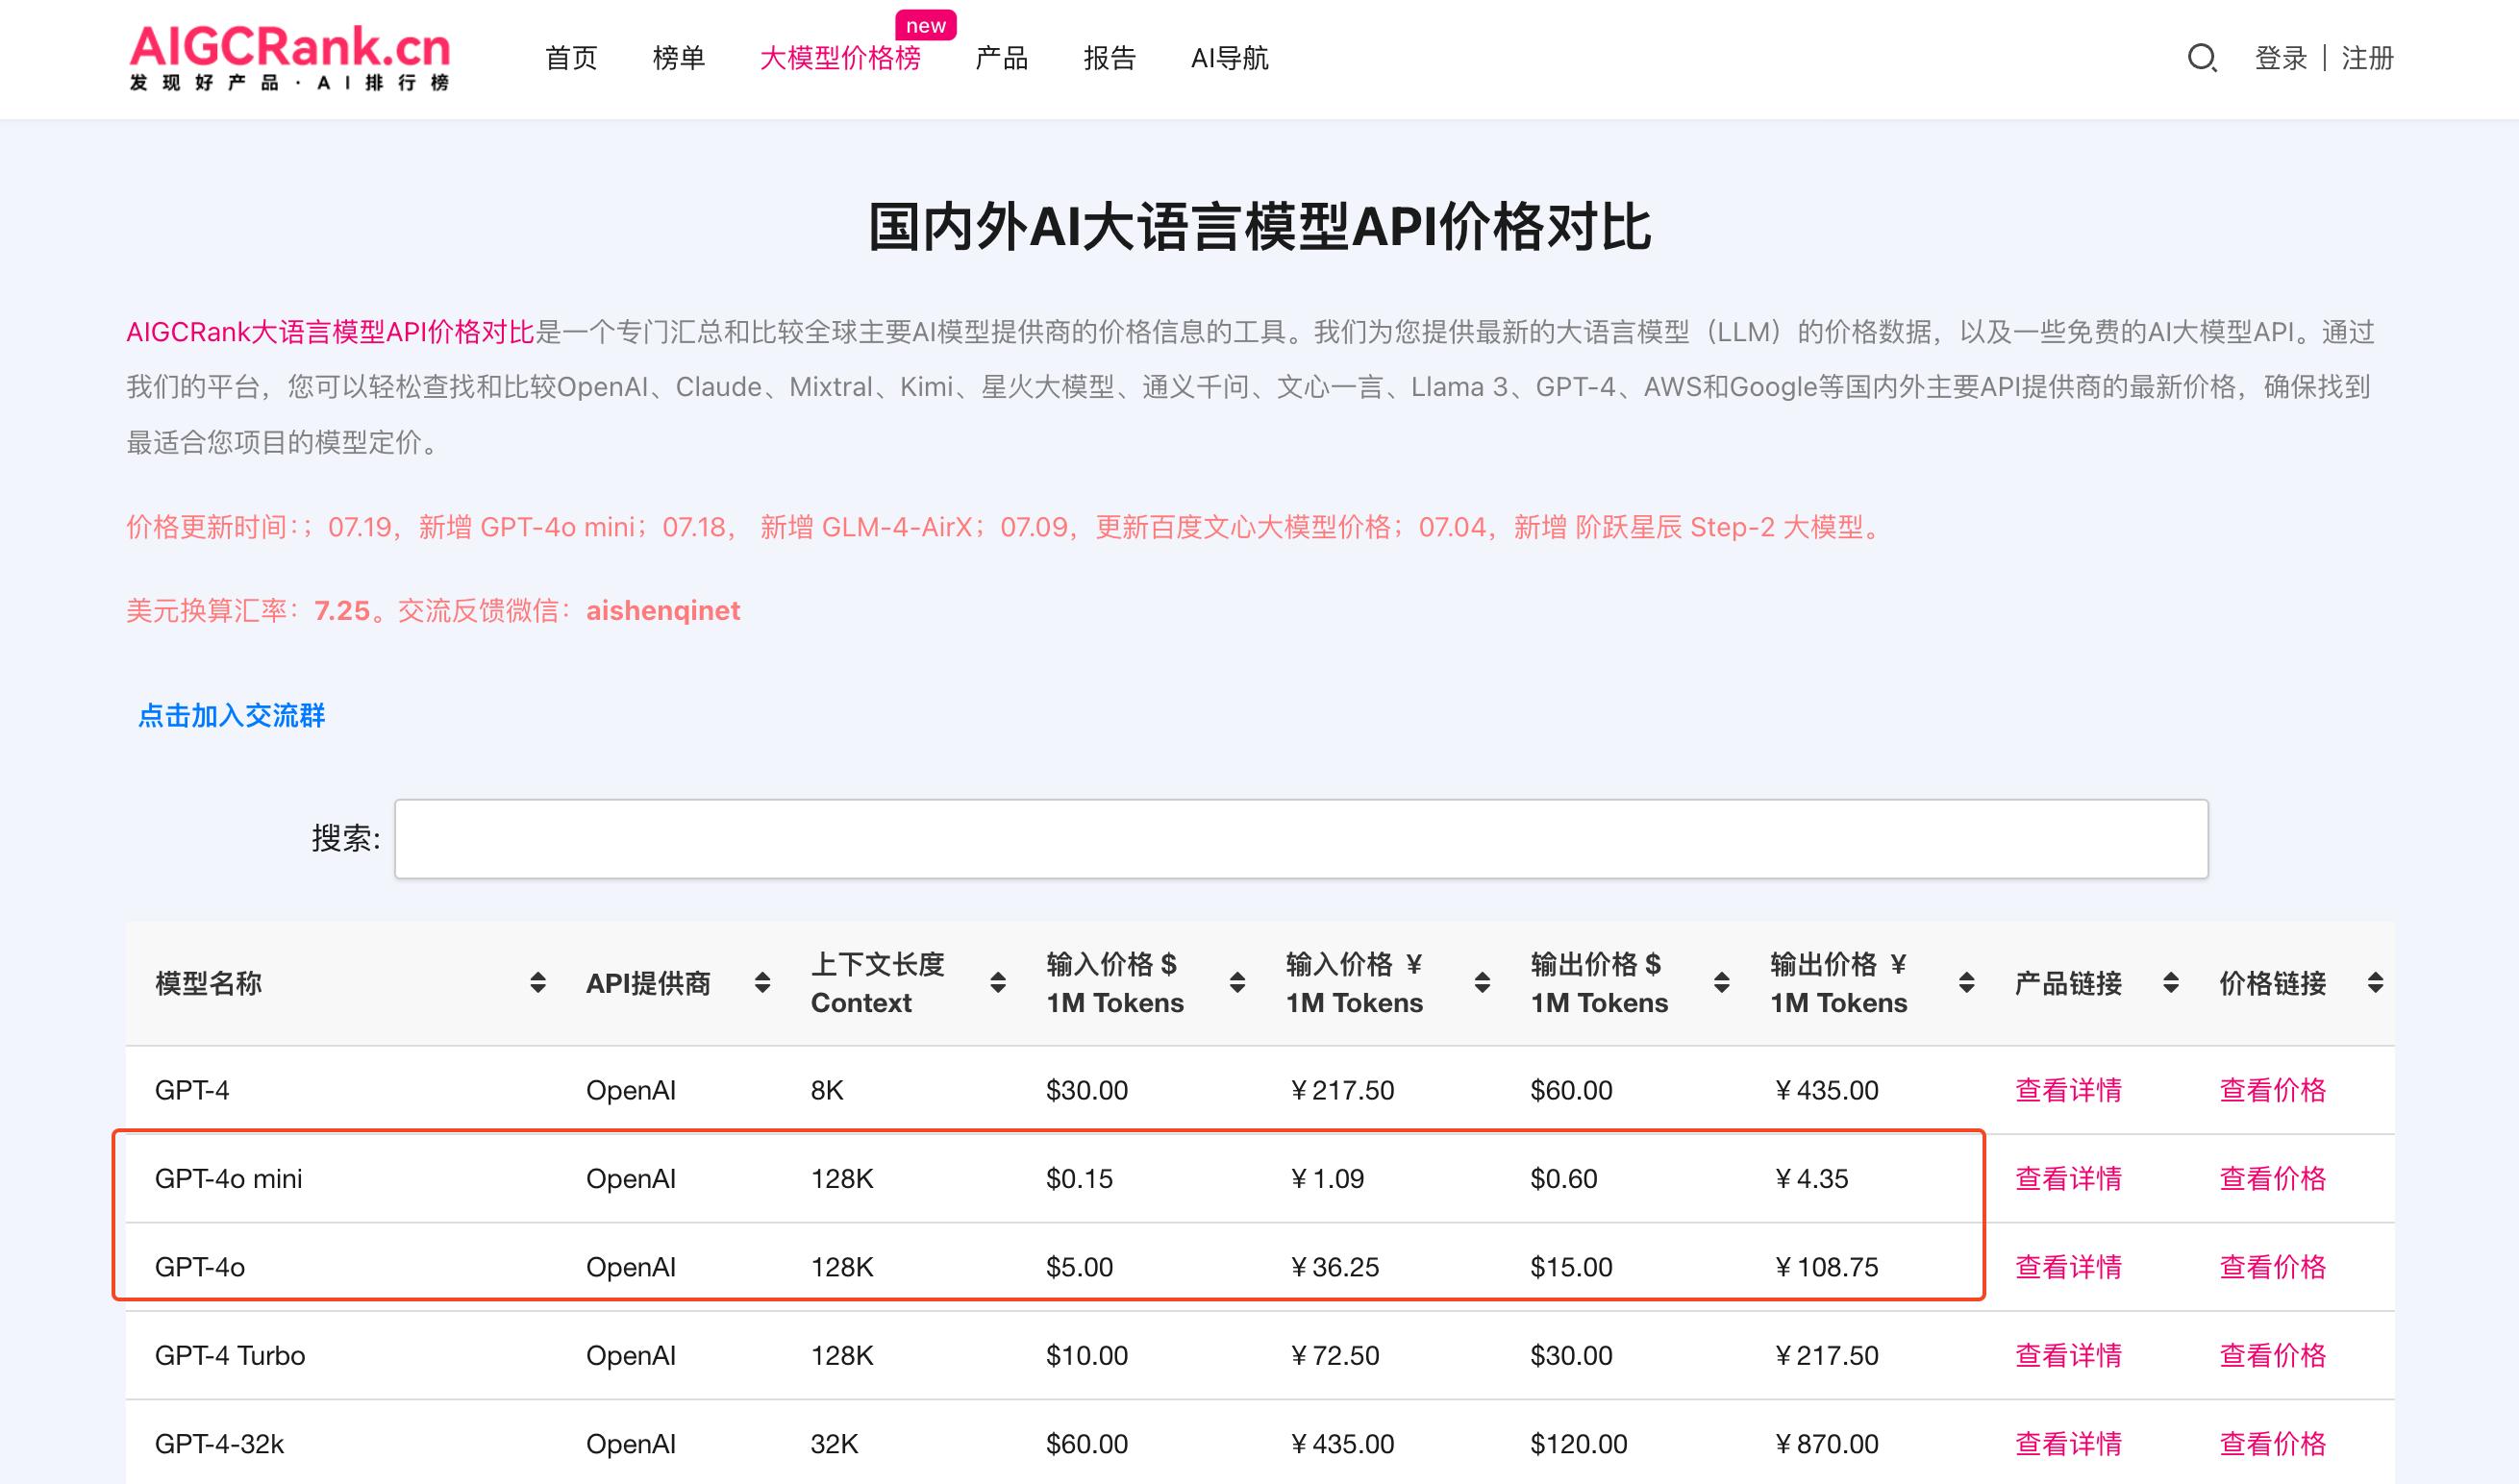
Task: Go to AI导航 page
Action: 1229,58
